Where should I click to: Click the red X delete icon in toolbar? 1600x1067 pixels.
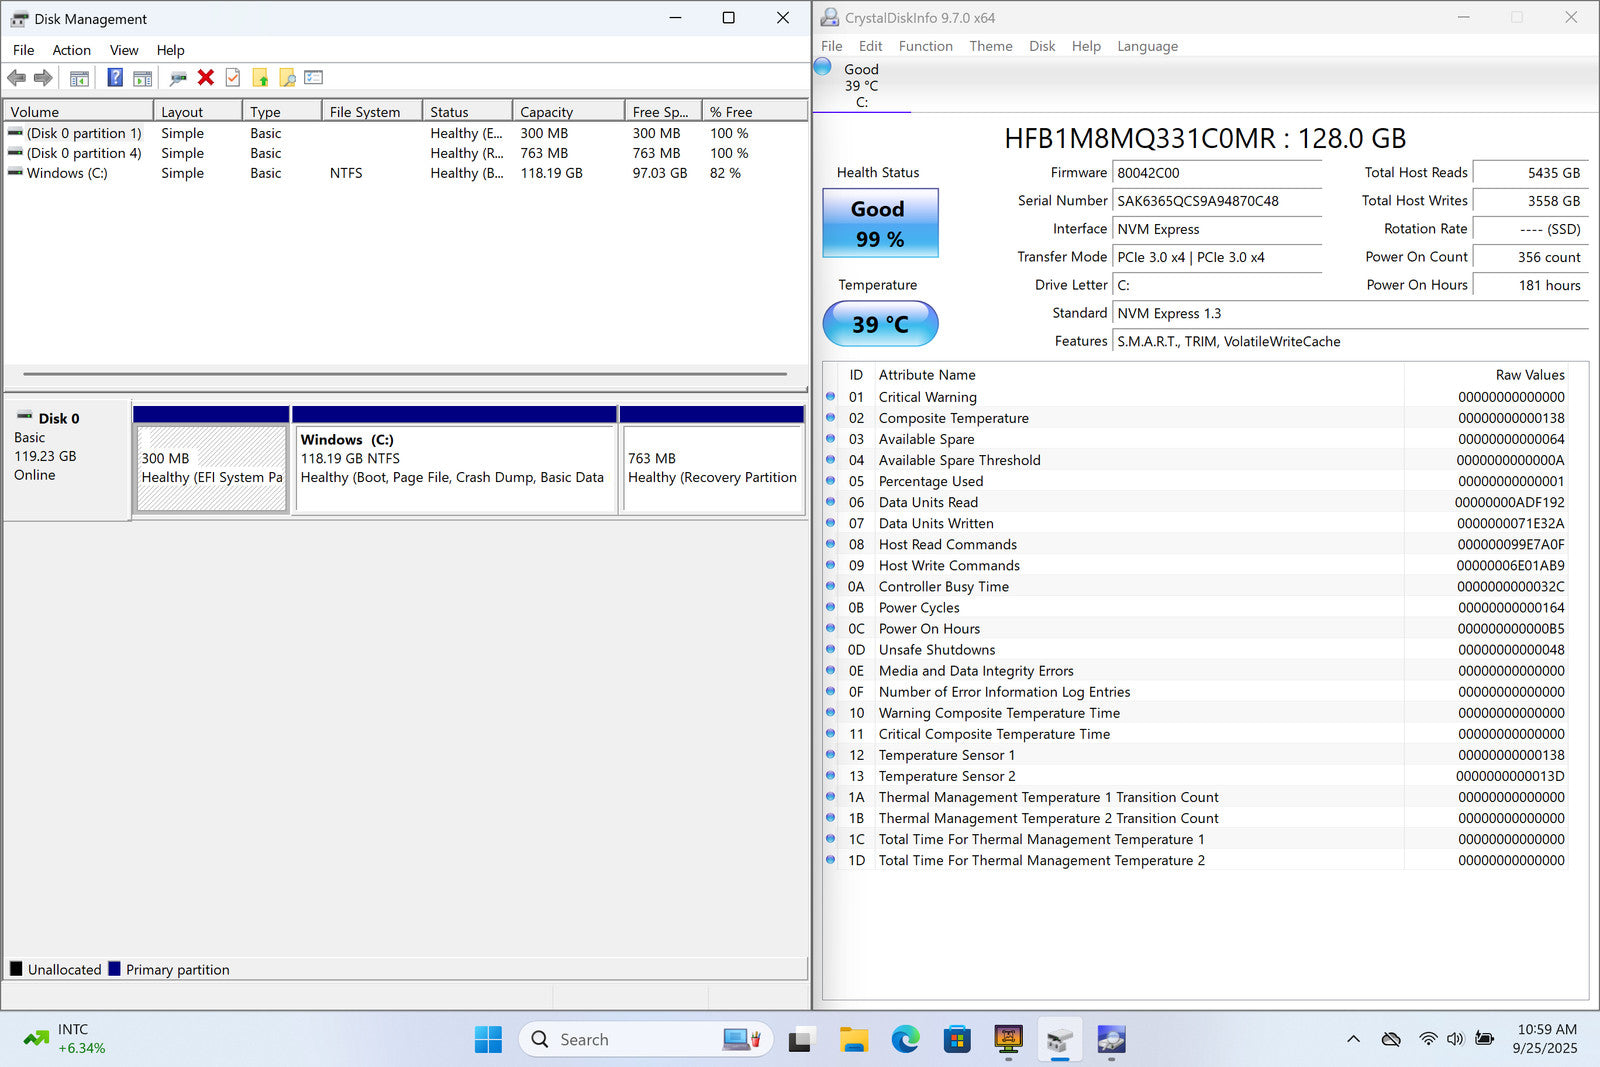click(x=206, y=78)
